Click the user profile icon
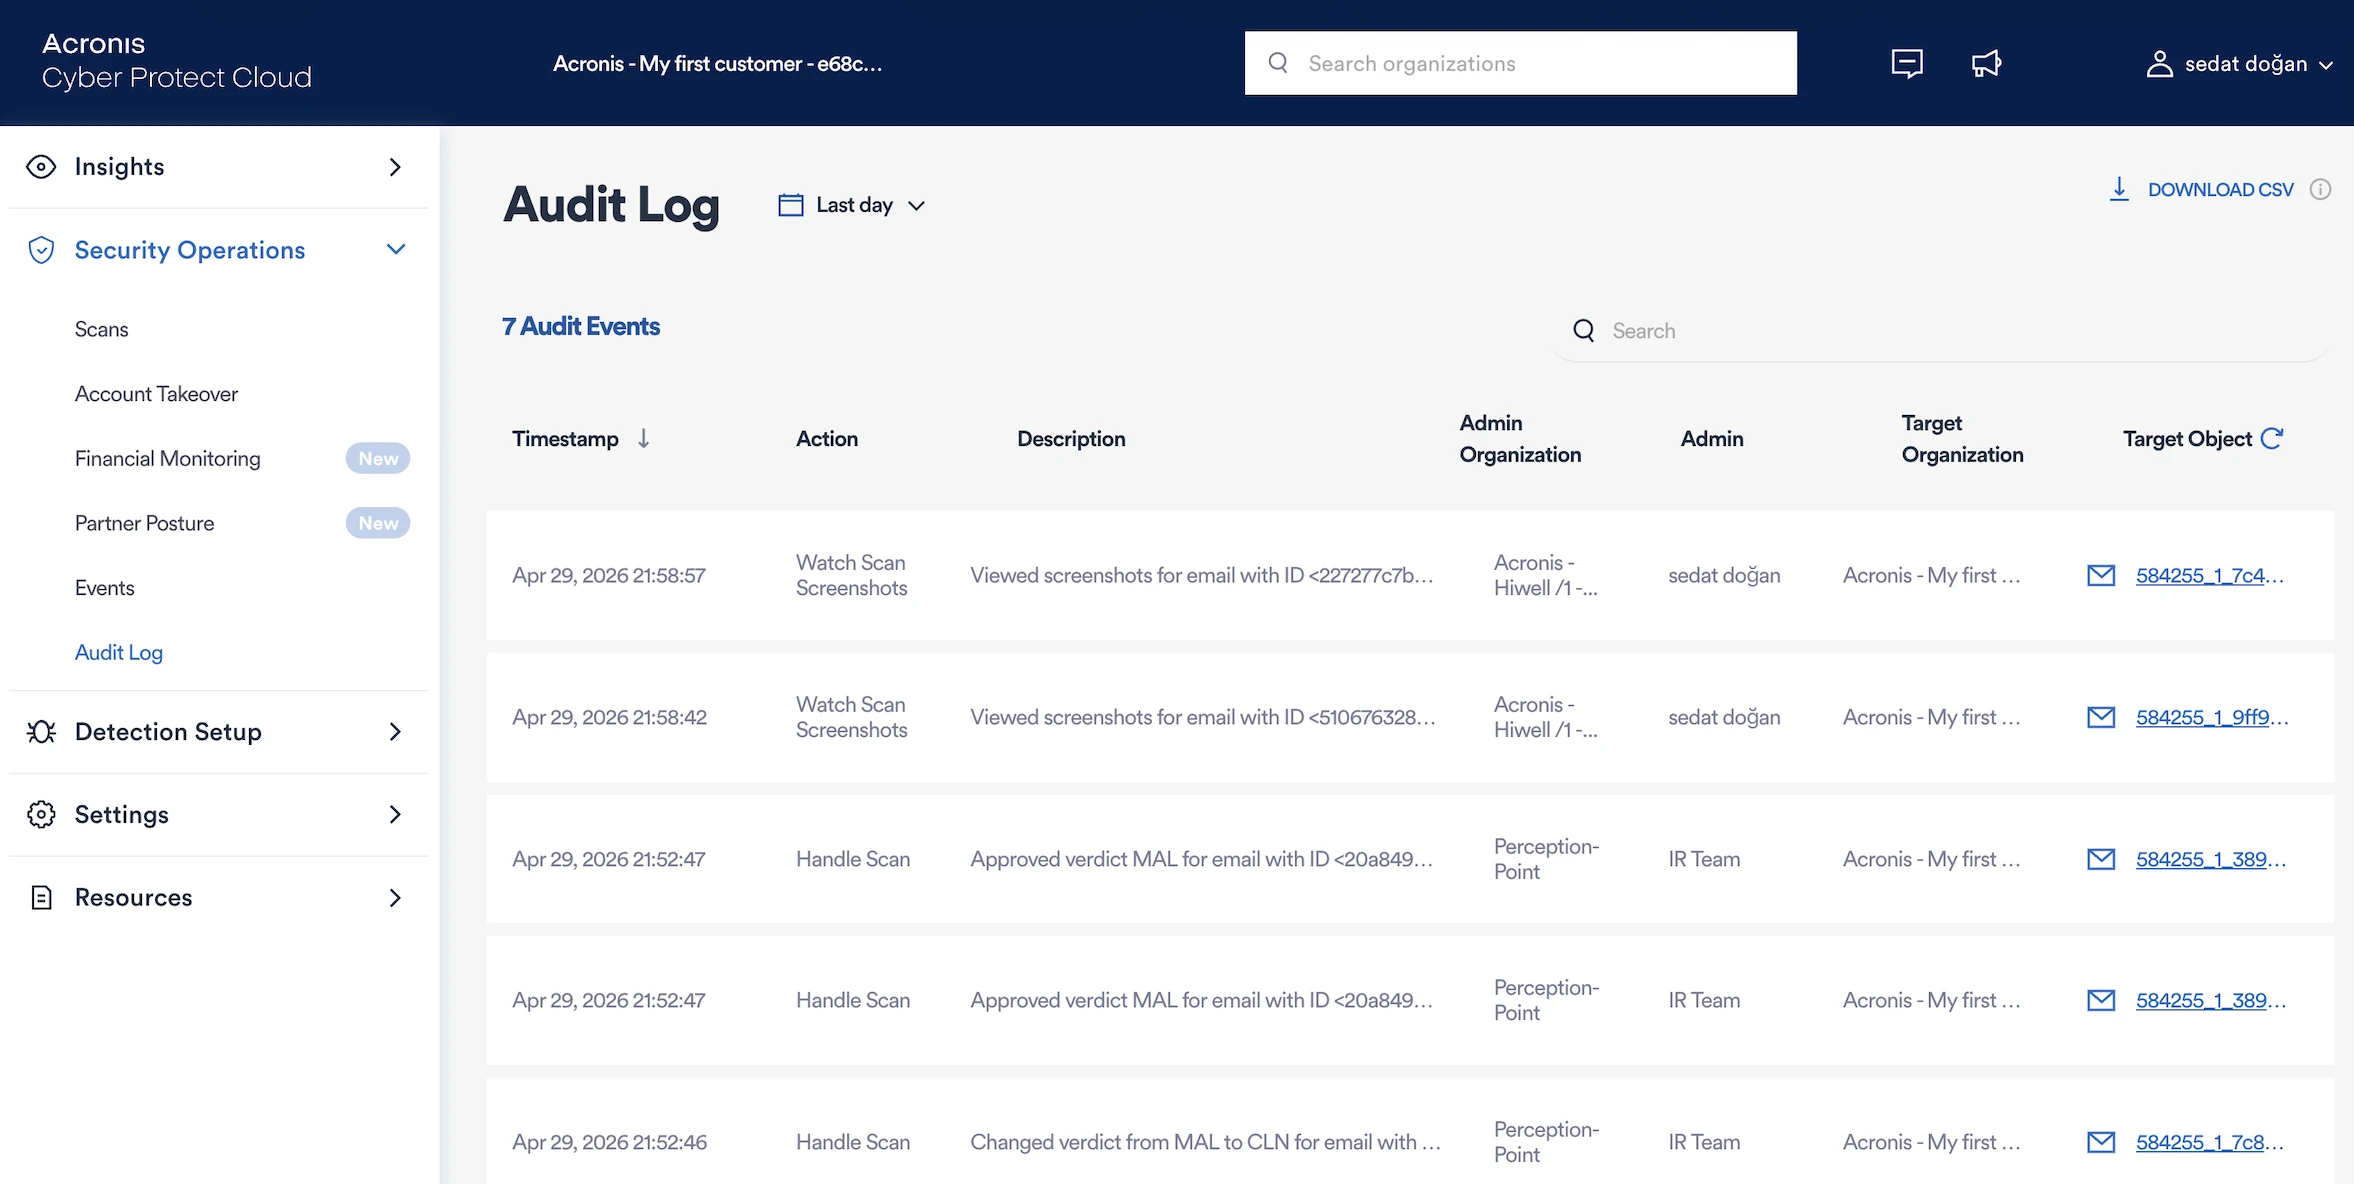This screenshot has height=1184, width=2354. (2159, 64)
